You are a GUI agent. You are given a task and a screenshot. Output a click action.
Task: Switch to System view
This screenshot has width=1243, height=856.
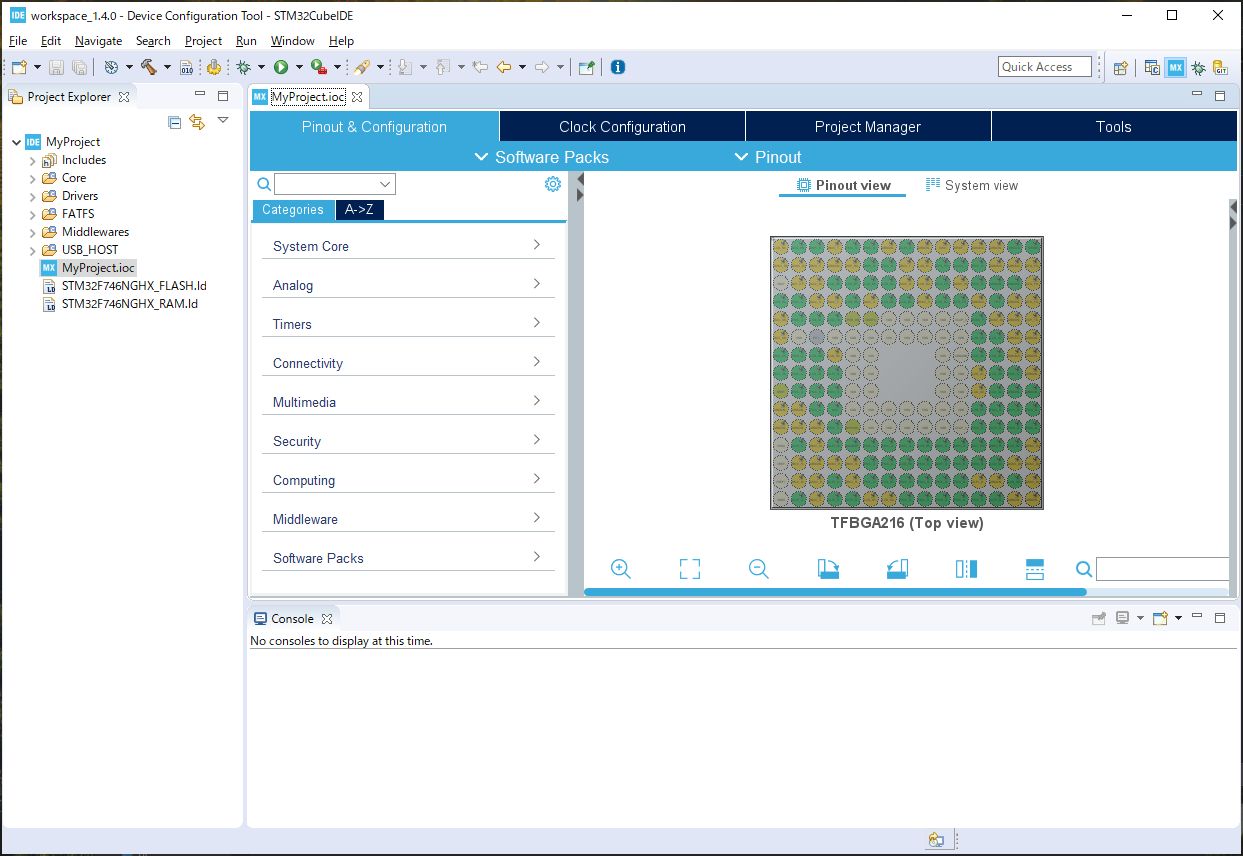(x=972, y=185)
